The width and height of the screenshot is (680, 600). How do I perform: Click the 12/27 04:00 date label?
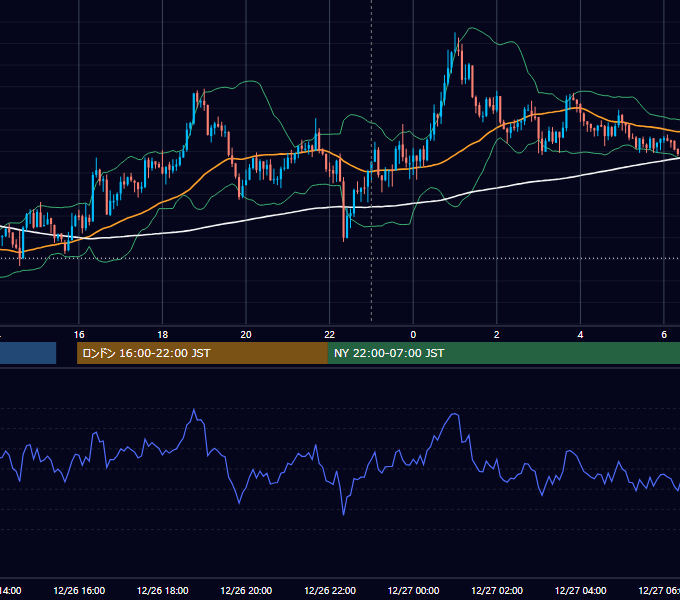pyautogui.click(x=581, y=590)
